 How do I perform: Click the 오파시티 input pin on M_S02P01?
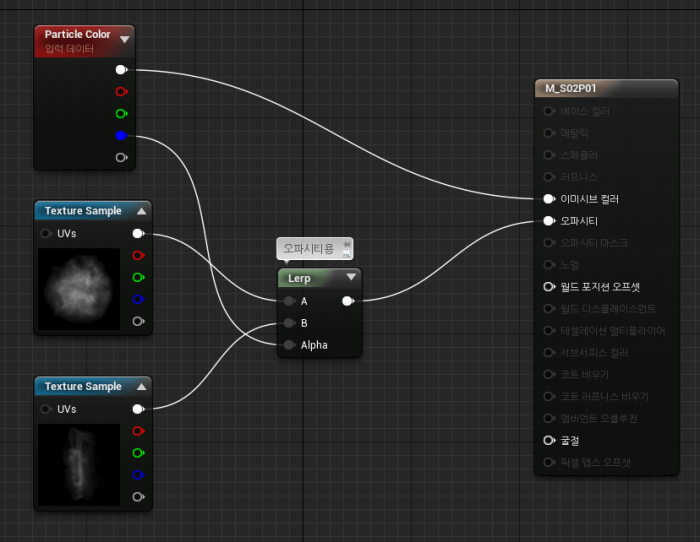tap(548, 221)
